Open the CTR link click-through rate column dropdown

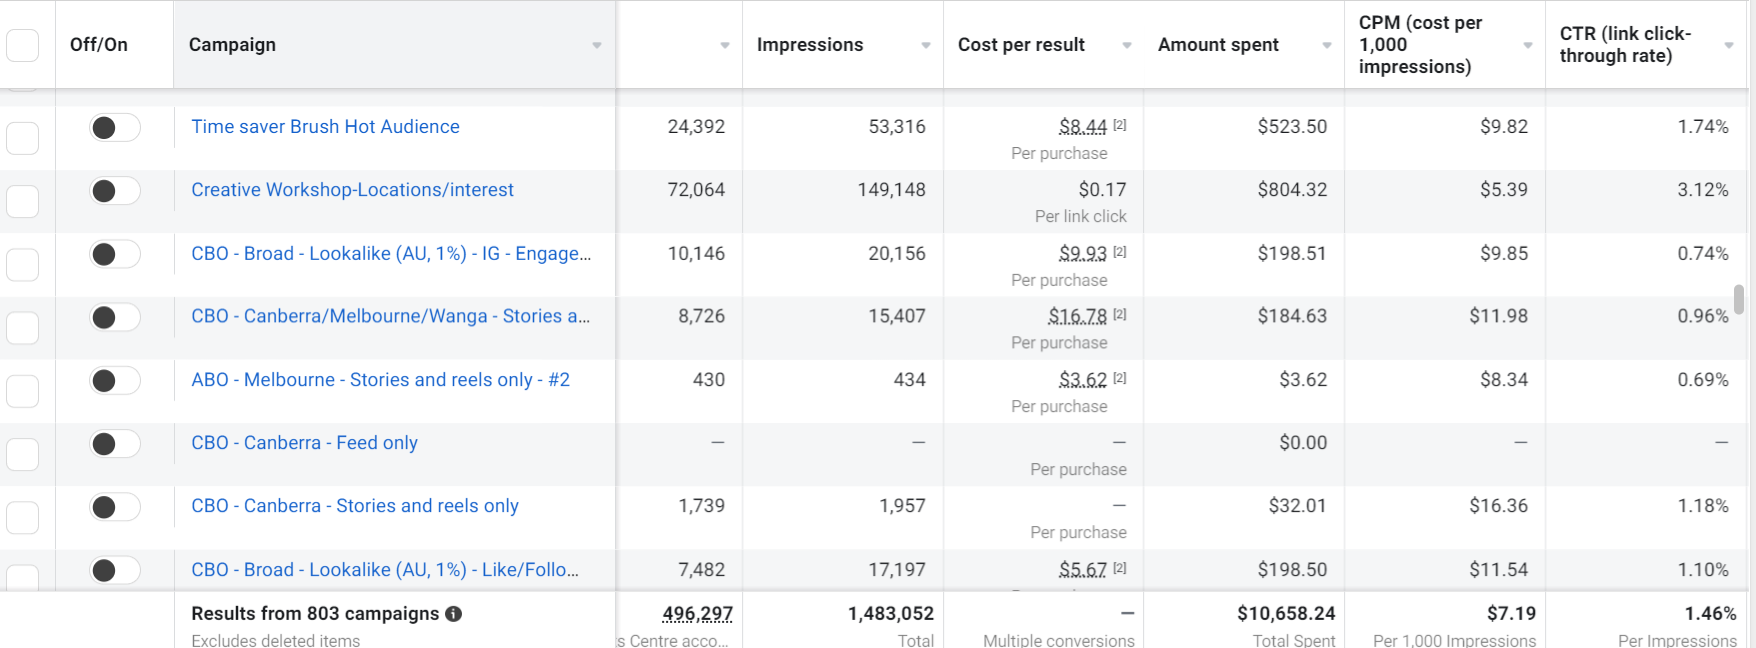tap(1729, 46)
